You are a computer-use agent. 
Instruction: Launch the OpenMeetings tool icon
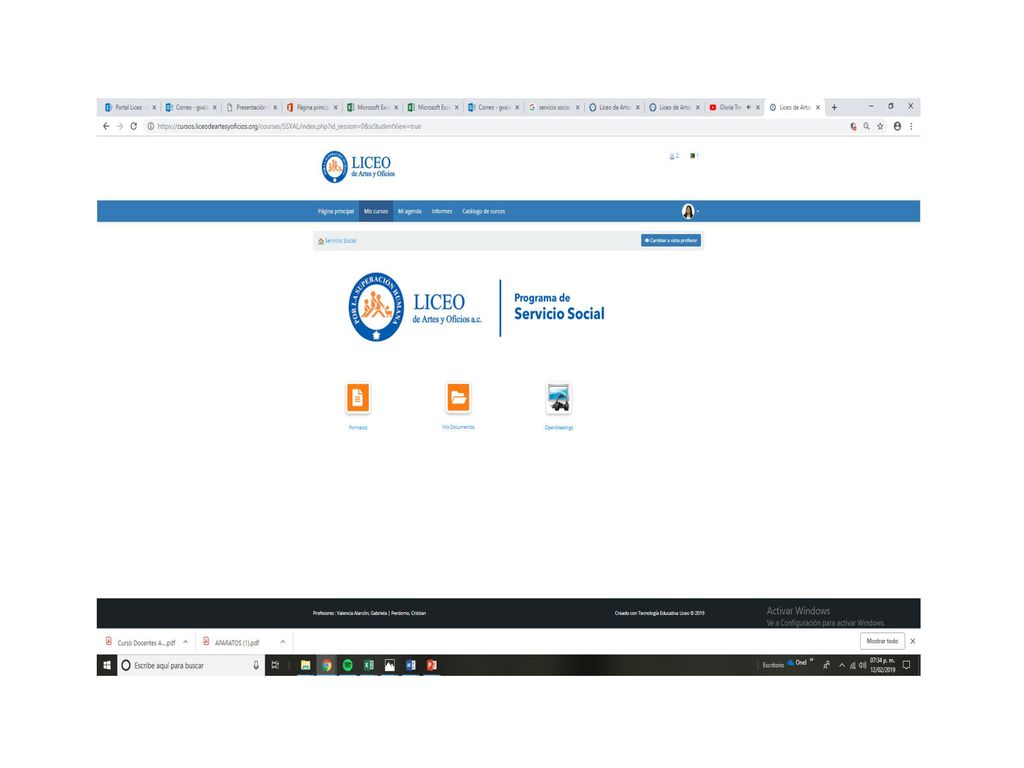pyautogui.click(x=558, y=398)
